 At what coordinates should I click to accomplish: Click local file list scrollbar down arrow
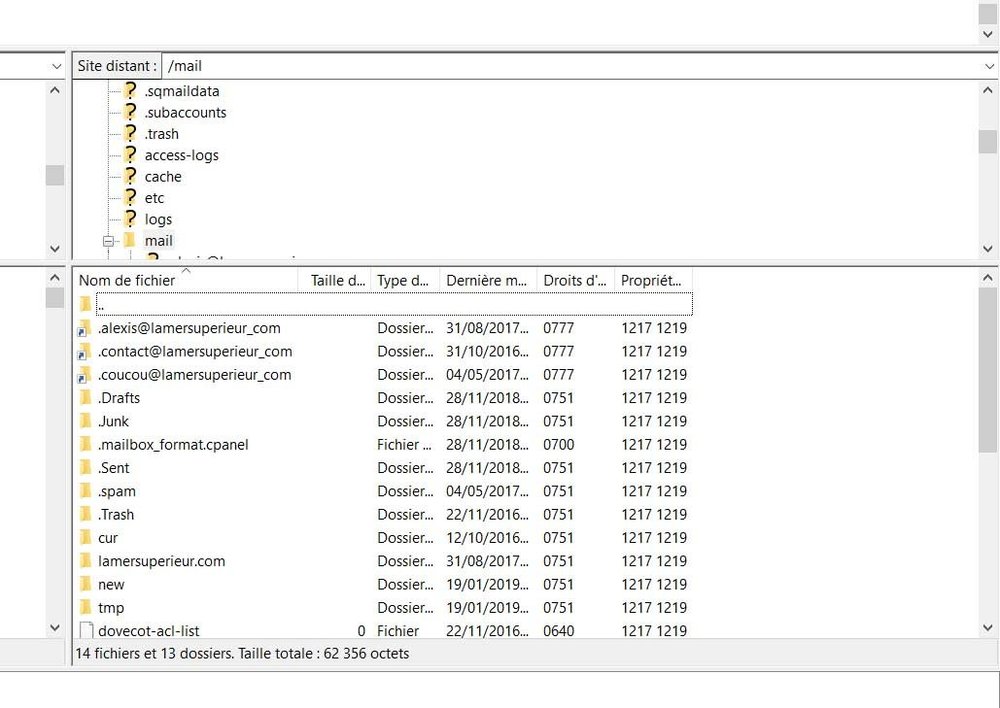(55, 628)
